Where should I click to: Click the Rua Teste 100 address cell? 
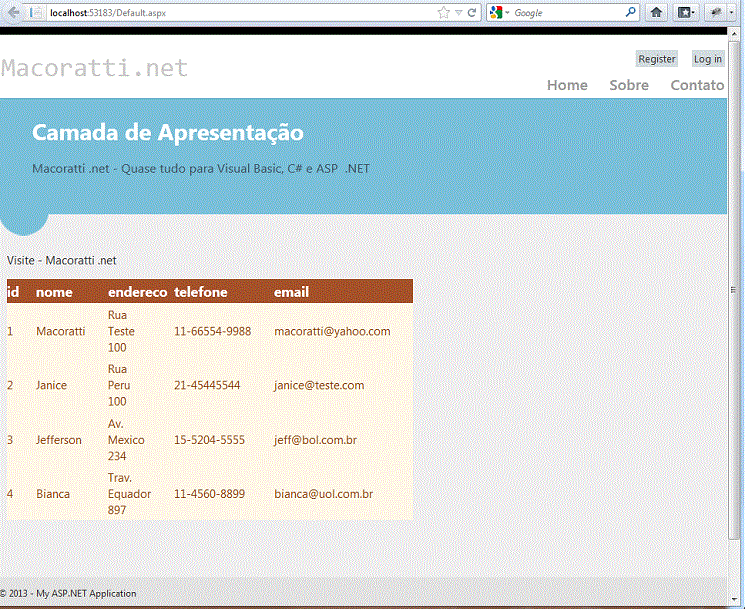tap(121, 331)
